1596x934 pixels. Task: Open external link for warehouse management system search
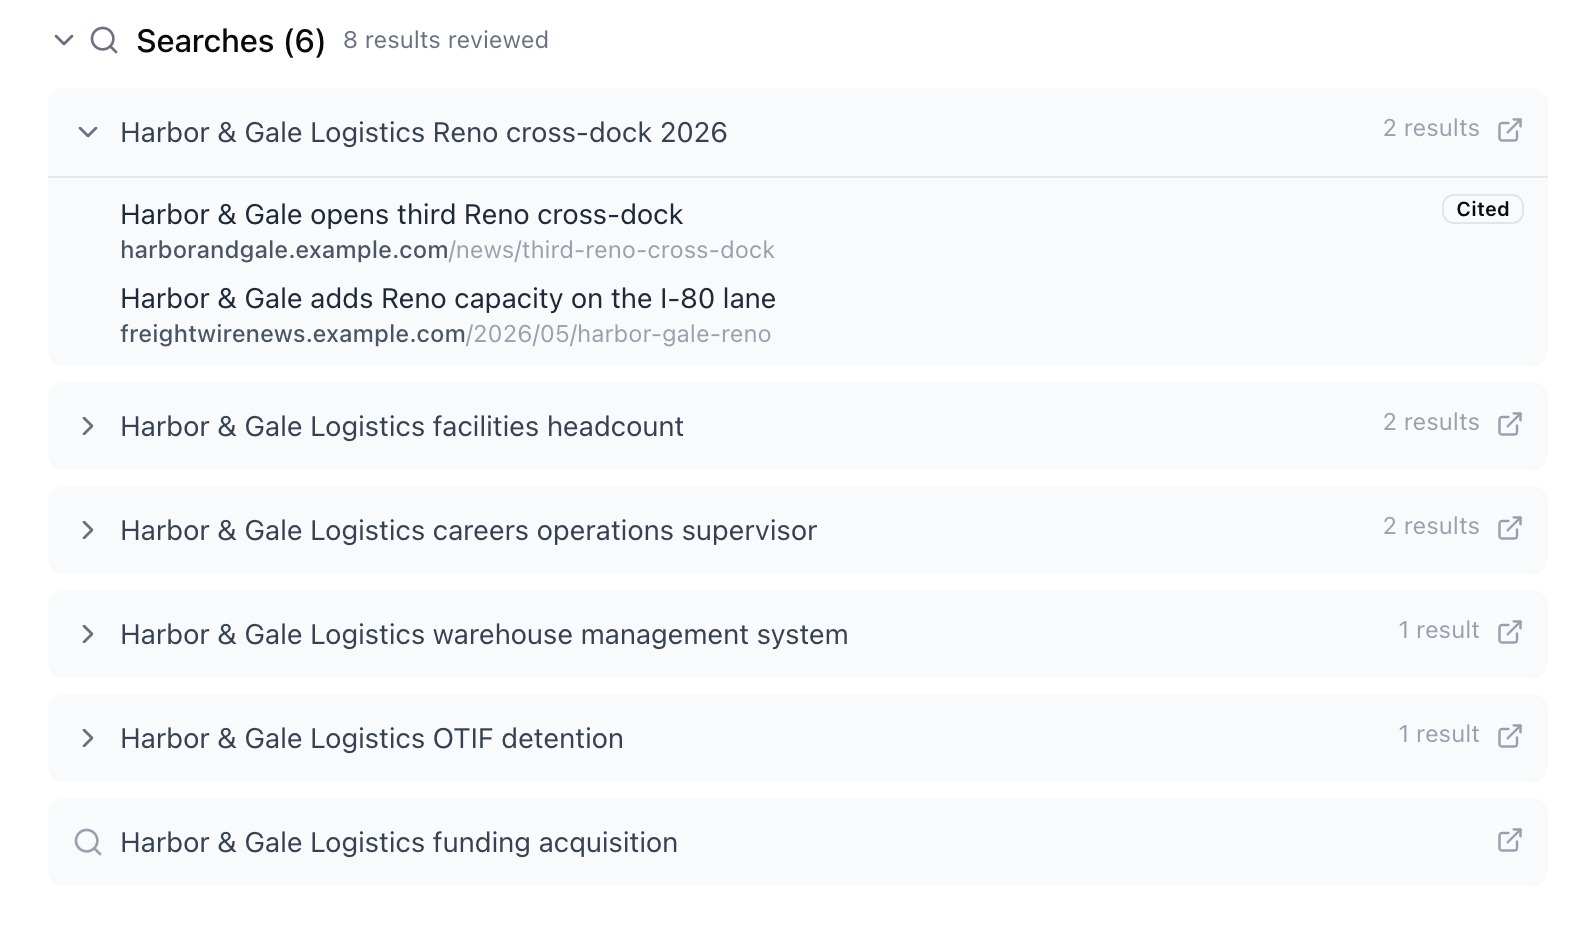1510,632
